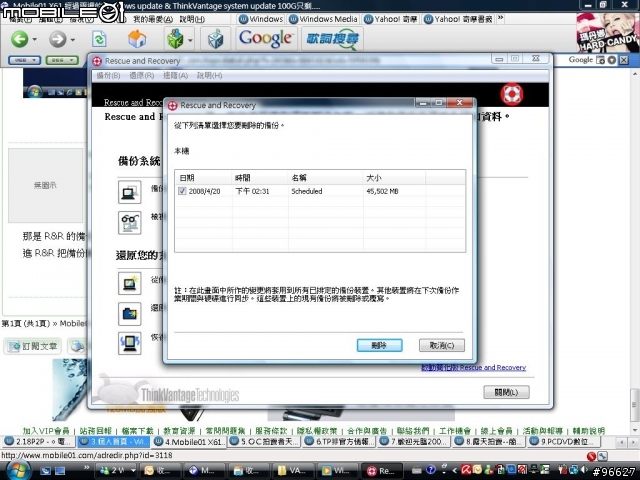Click the backup system computer icon

[129, 192]
